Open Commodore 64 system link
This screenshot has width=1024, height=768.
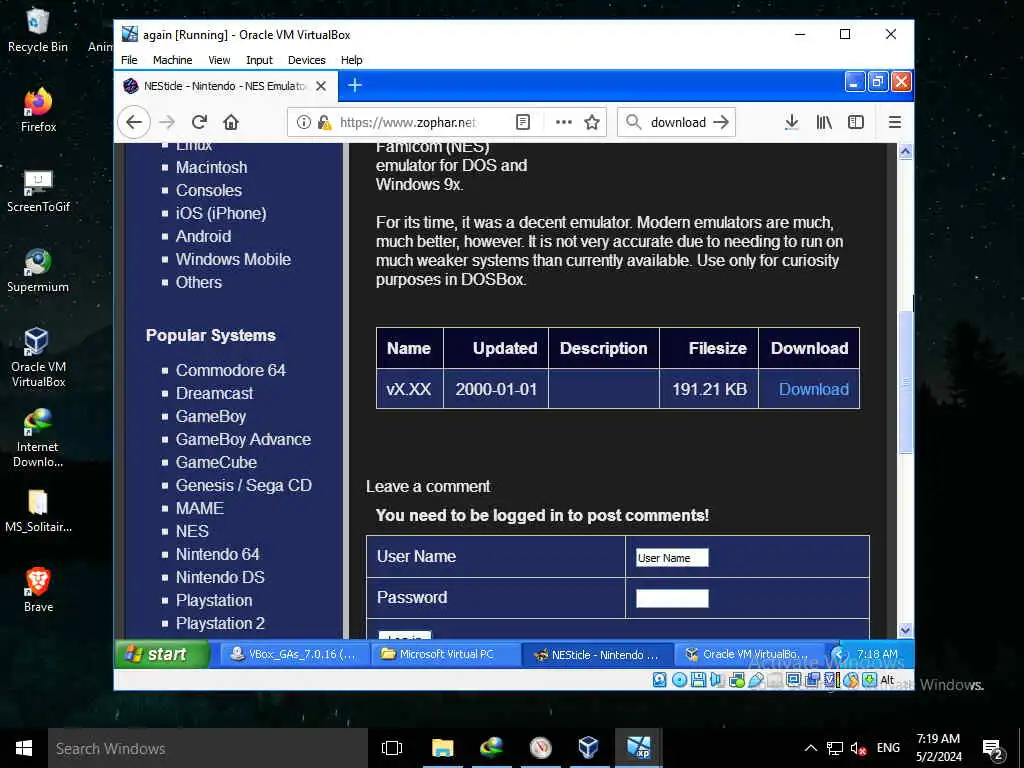(x=231, y=370)
